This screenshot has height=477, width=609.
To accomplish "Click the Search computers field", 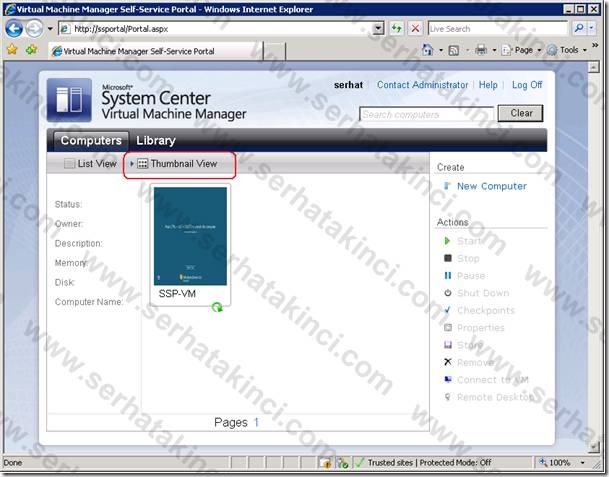I will (426, 114).
